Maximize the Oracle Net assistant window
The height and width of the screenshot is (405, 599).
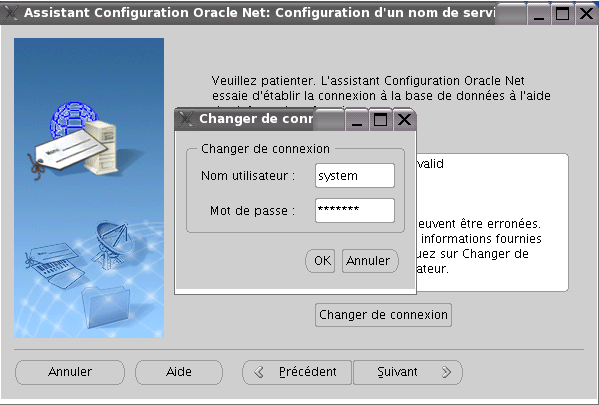coord(563,13)
